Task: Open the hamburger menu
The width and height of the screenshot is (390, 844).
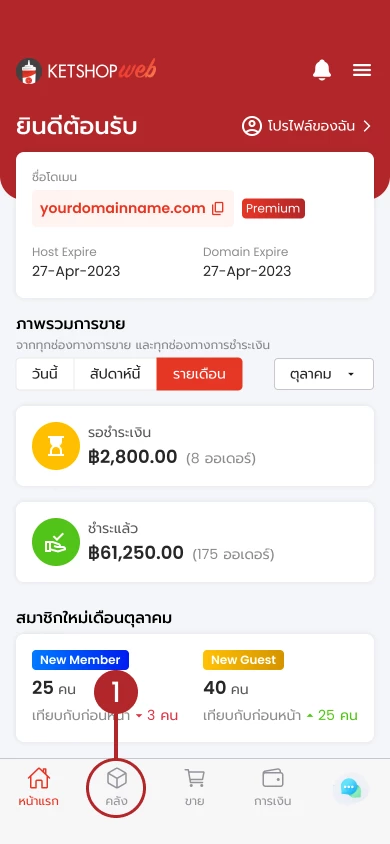Action: pos(362,71)
